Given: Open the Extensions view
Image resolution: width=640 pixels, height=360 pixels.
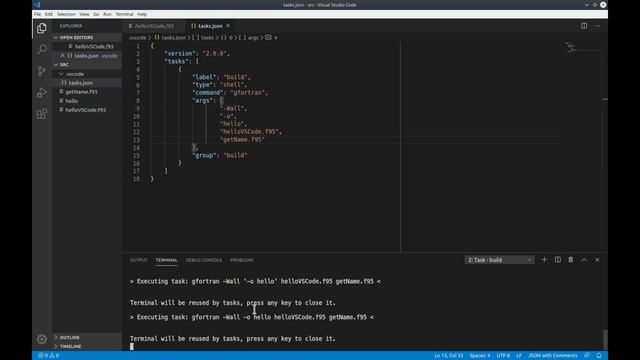Looking at the screenshot, I should (42, 114).
